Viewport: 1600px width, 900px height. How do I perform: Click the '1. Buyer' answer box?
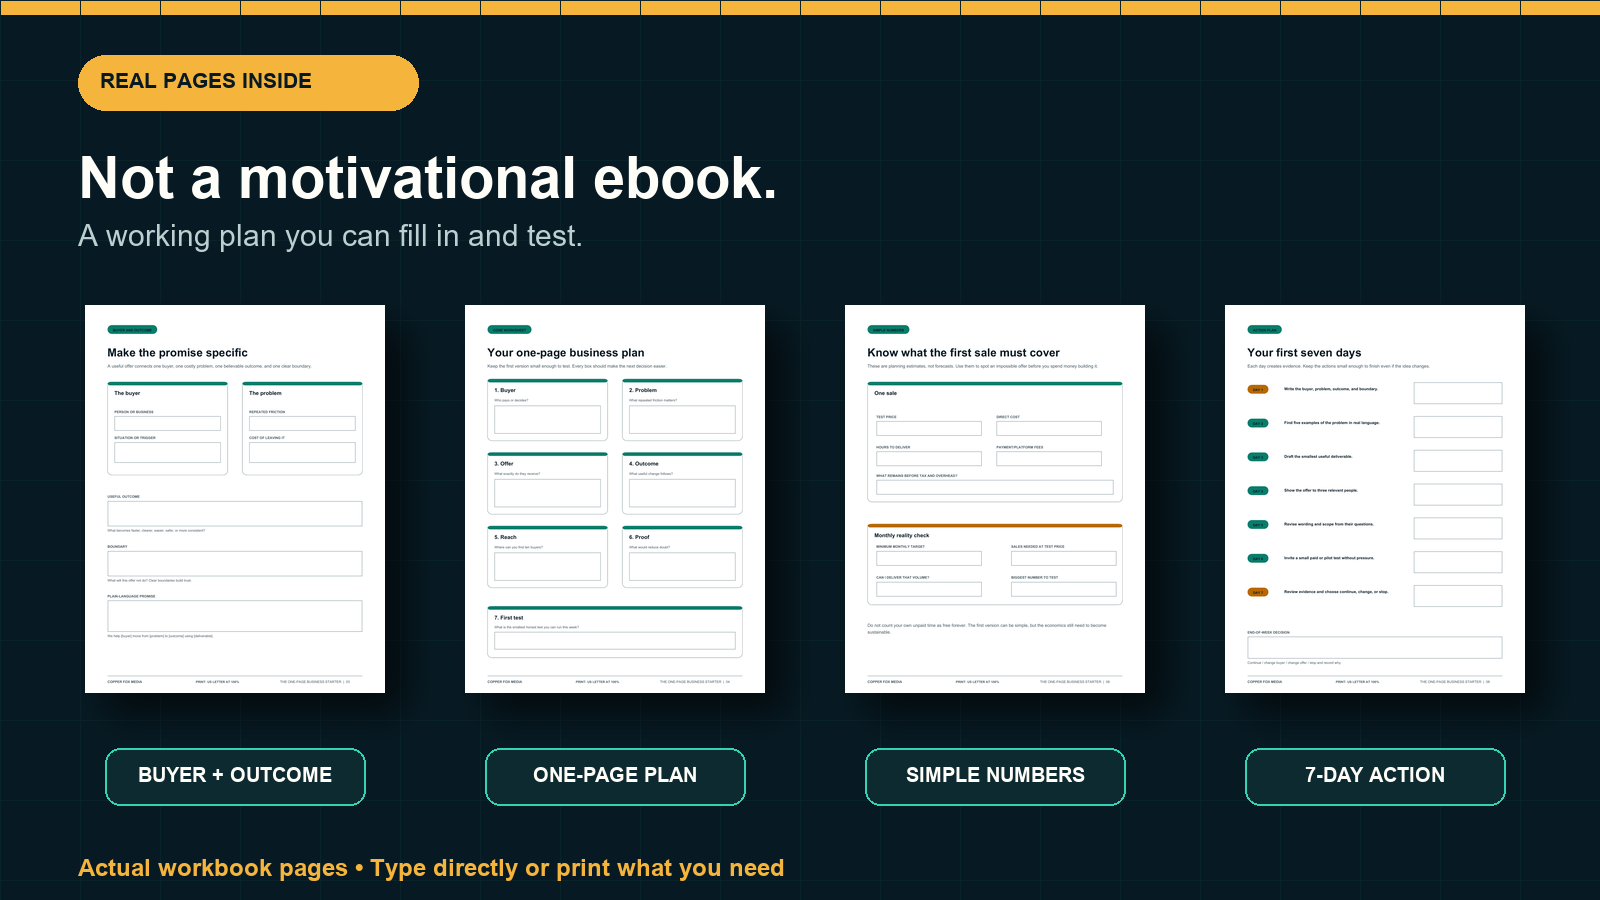[x=547, y=419]
